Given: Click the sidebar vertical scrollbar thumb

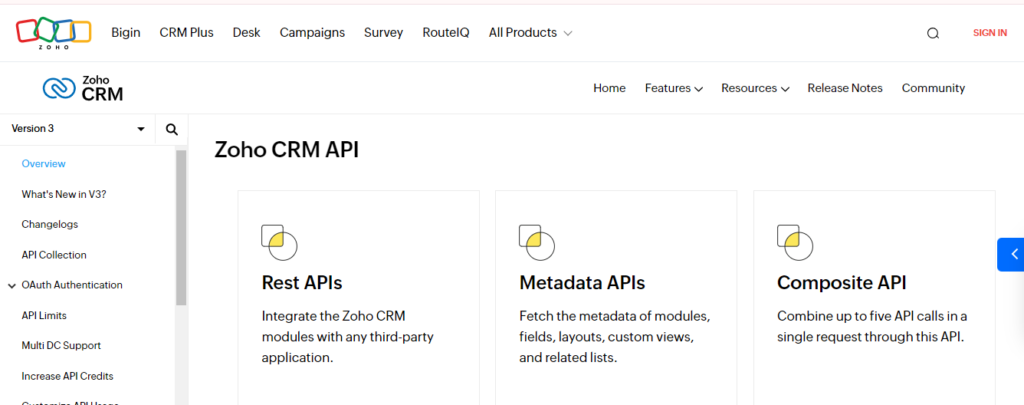Looking at the screenshot, I should (x=181, y=228).
